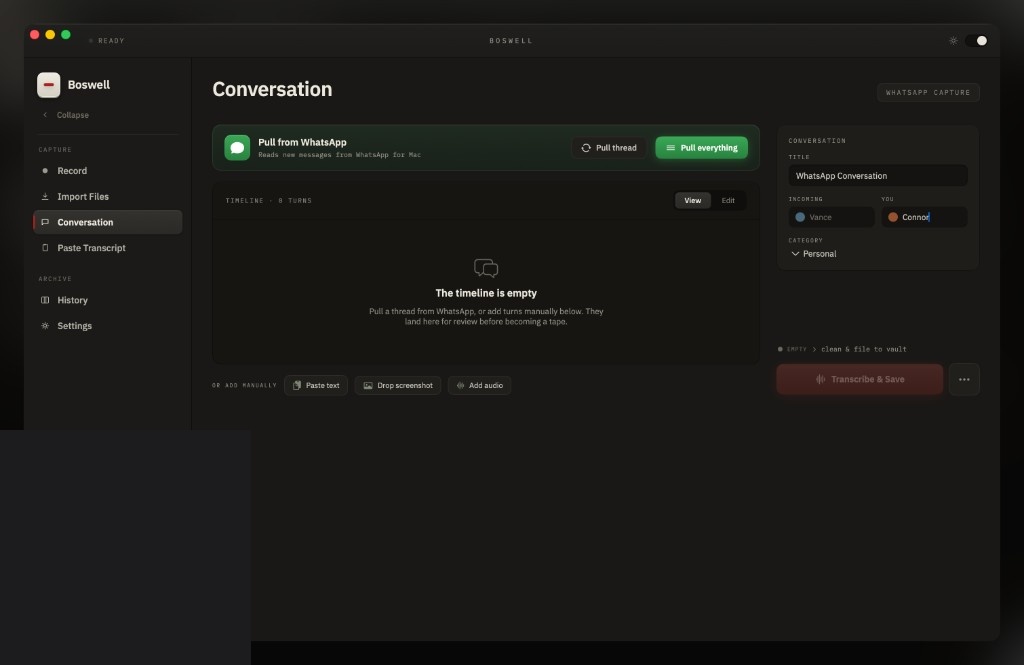The height and width of the screenshot is (665, 1024).
Task: Select Conversation in the sidebar
Action: click(x=107, y=222)
